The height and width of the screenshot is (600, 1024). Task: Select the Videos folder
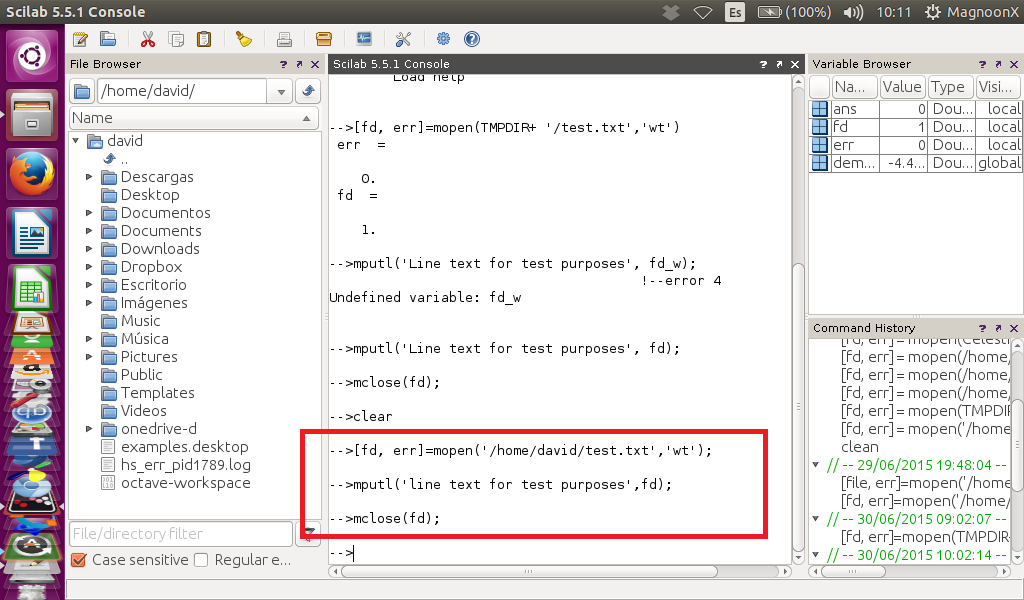pyautogui.click(x=143, y=411)
